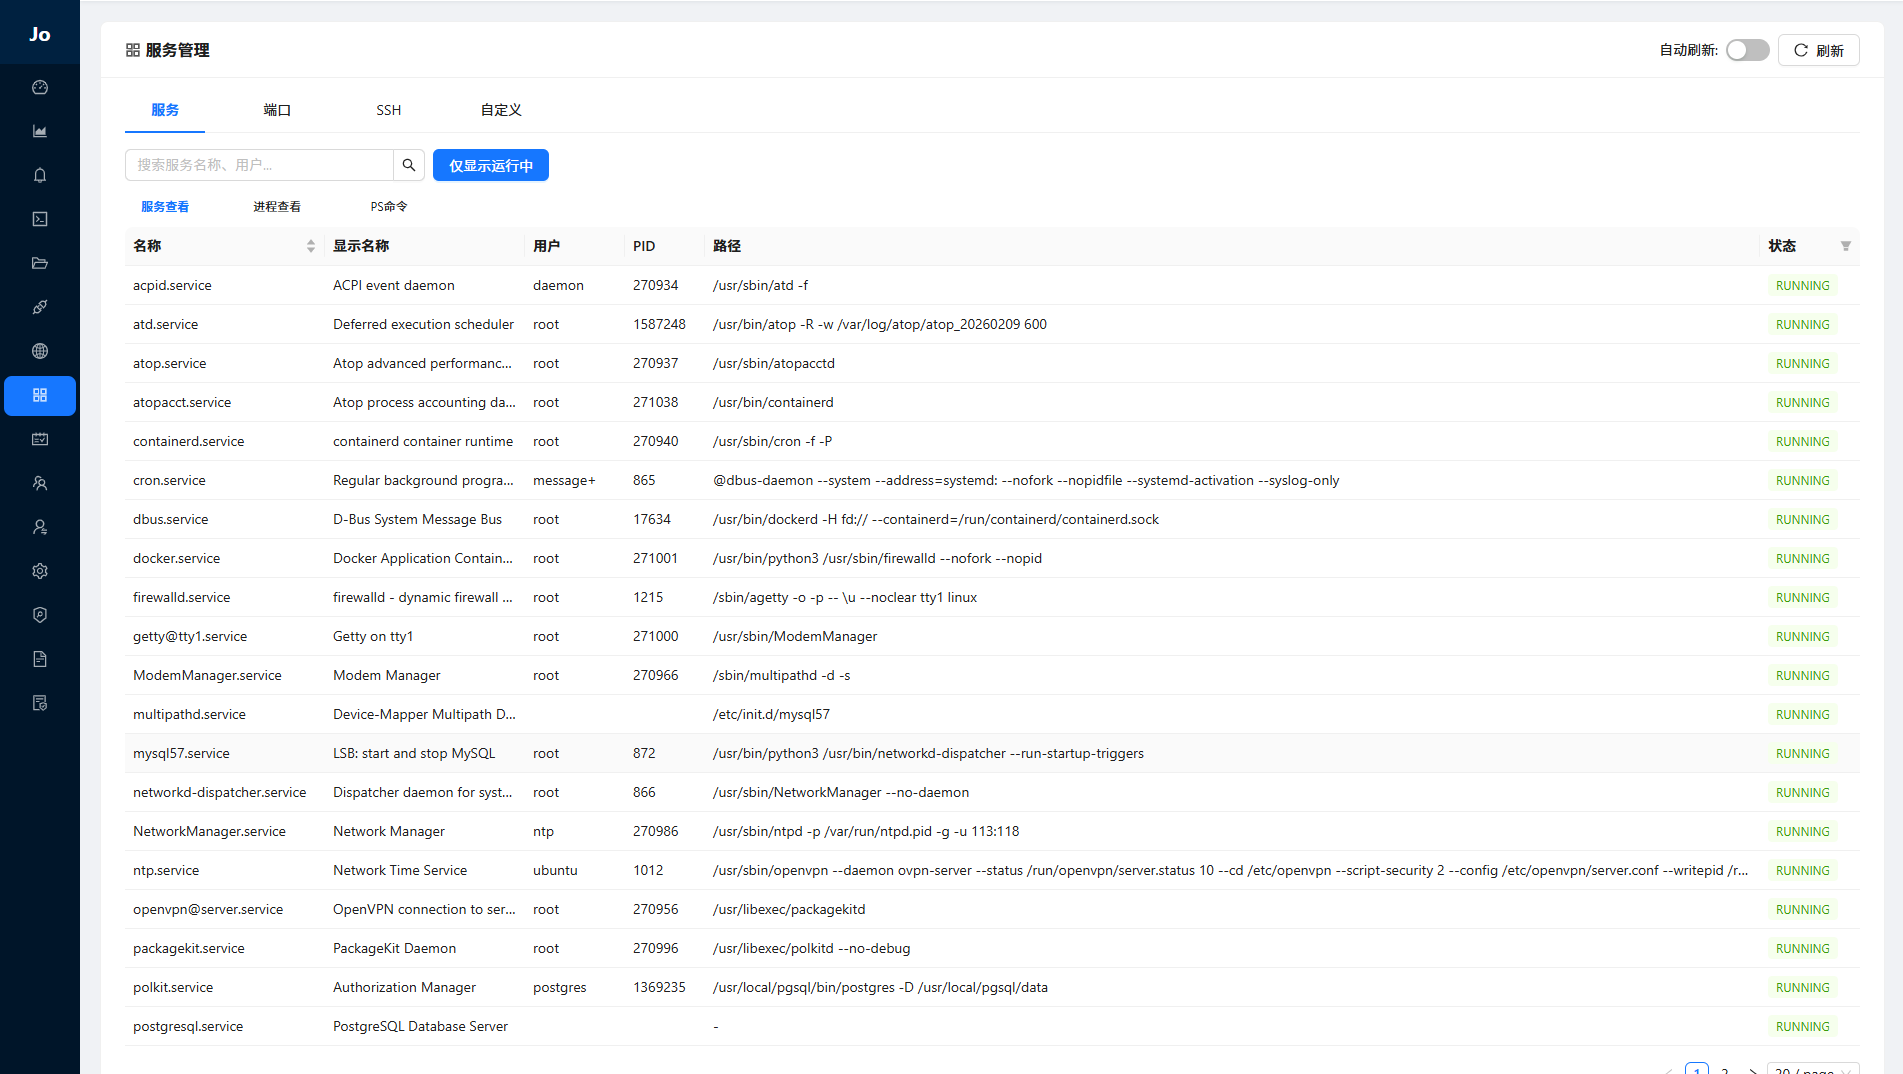Screen dimensions: 1903x1074
Task: Open the dashboard gauge icon in sidebar
Action: click(40, 88)
